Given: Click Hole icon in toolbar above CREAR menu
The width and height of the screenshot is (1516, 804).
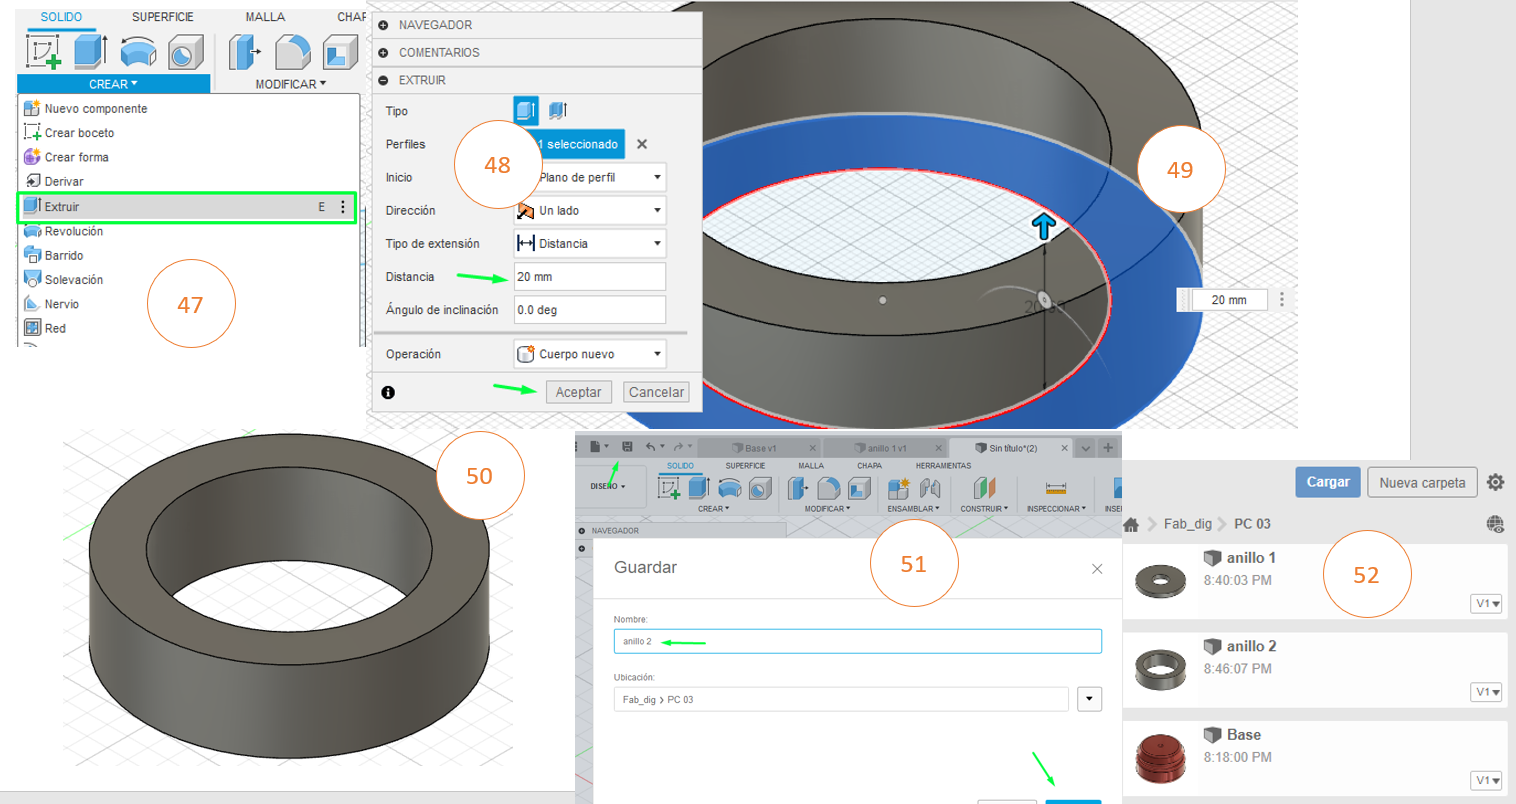Looking at the screenshot, I should pyautogui.click(x=185, y=52).
